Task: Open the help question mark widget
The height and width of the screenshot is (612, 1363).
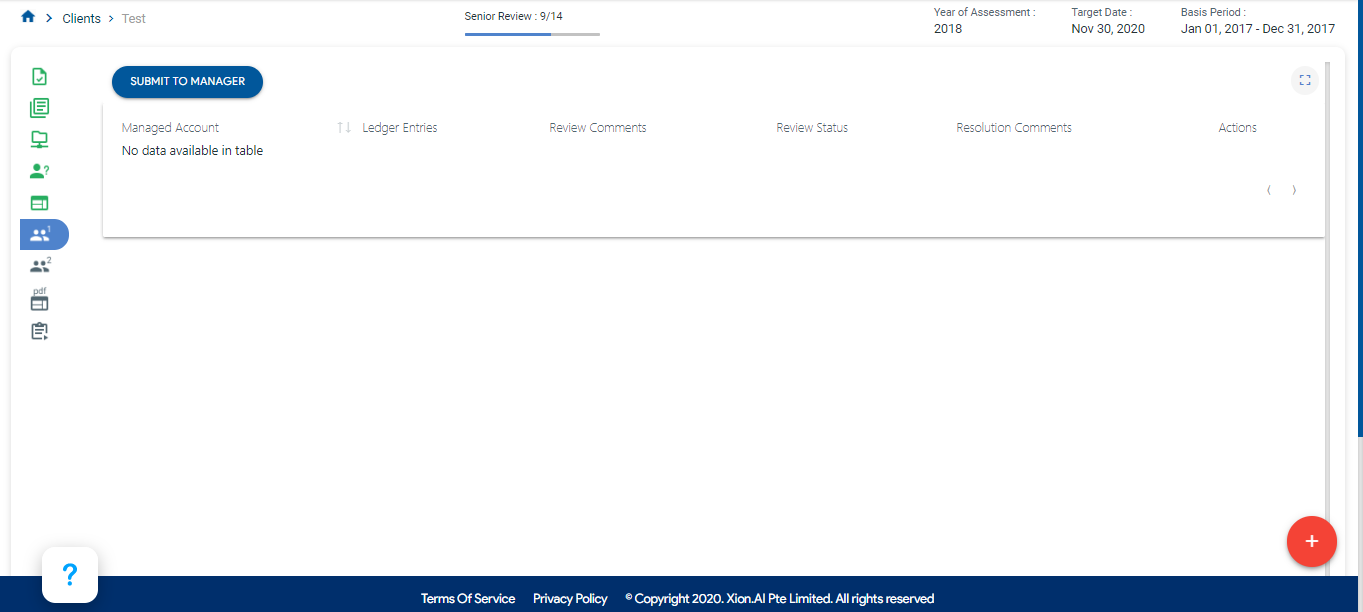Action: point(70,575)
